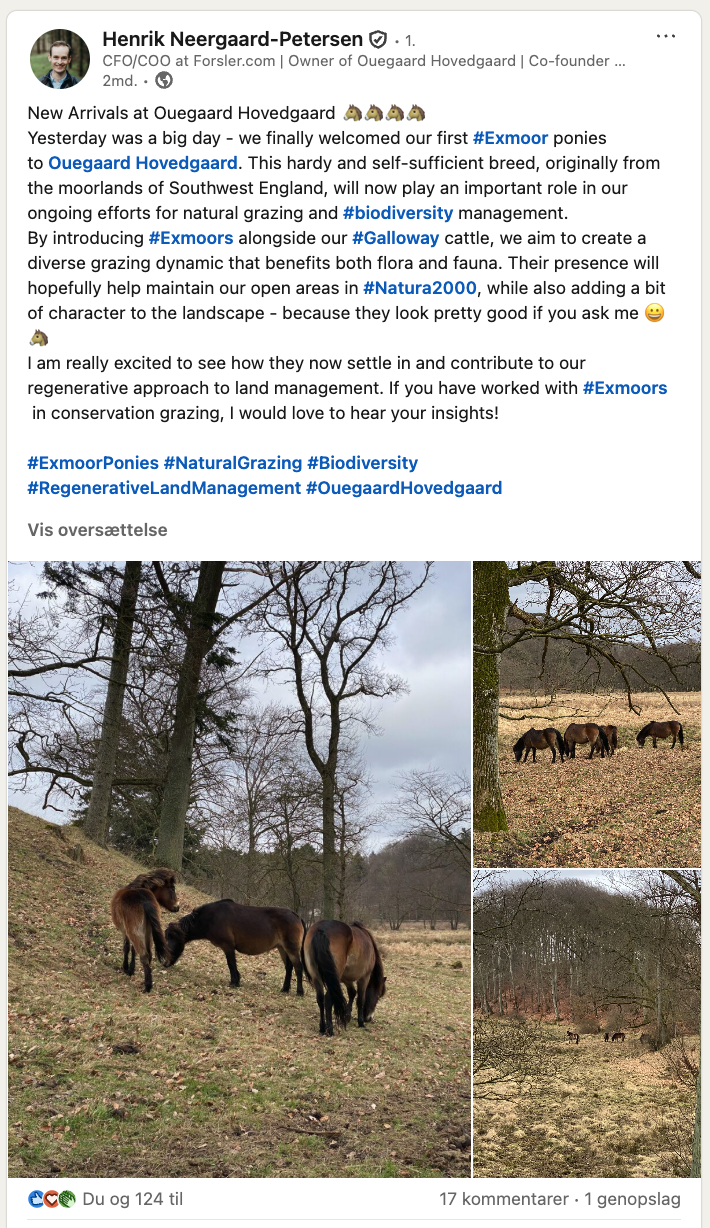The image size is (710, 1228).
Task: Open the large photo of three ponies
Action: (x=240, y=869)
